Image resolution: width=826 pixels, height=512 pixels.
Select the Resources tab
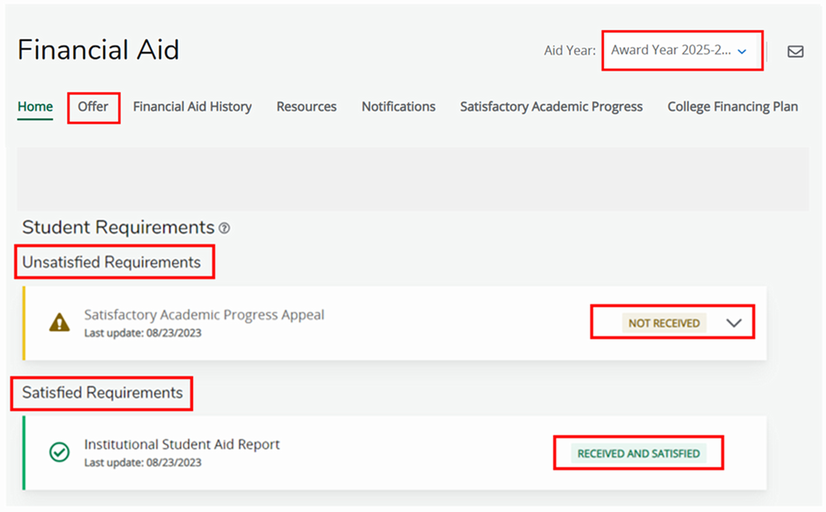[x=307, y=106]
